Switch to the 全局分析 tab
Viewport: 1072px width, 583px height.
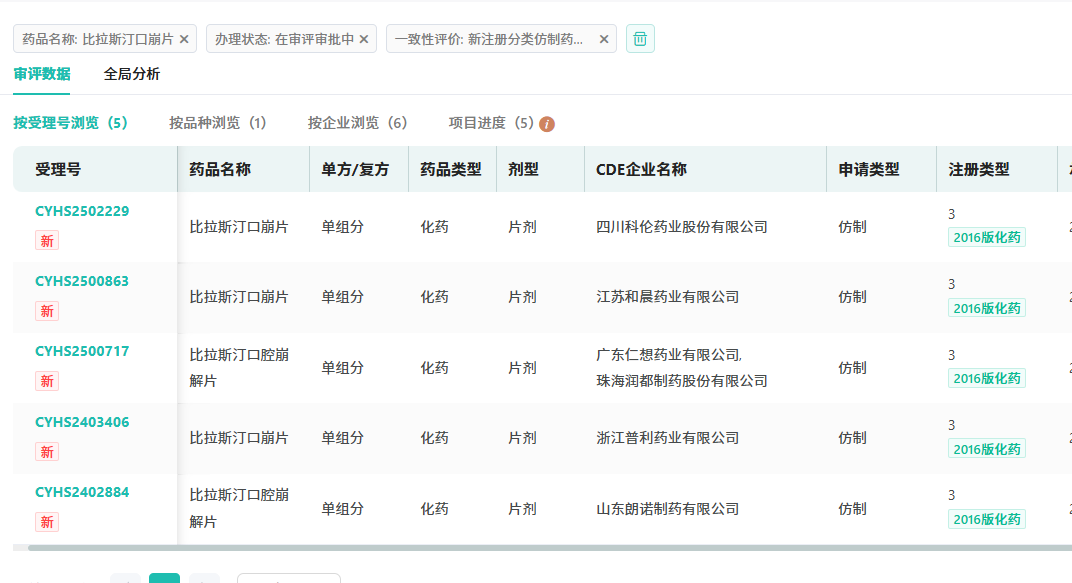pos(131,74)
